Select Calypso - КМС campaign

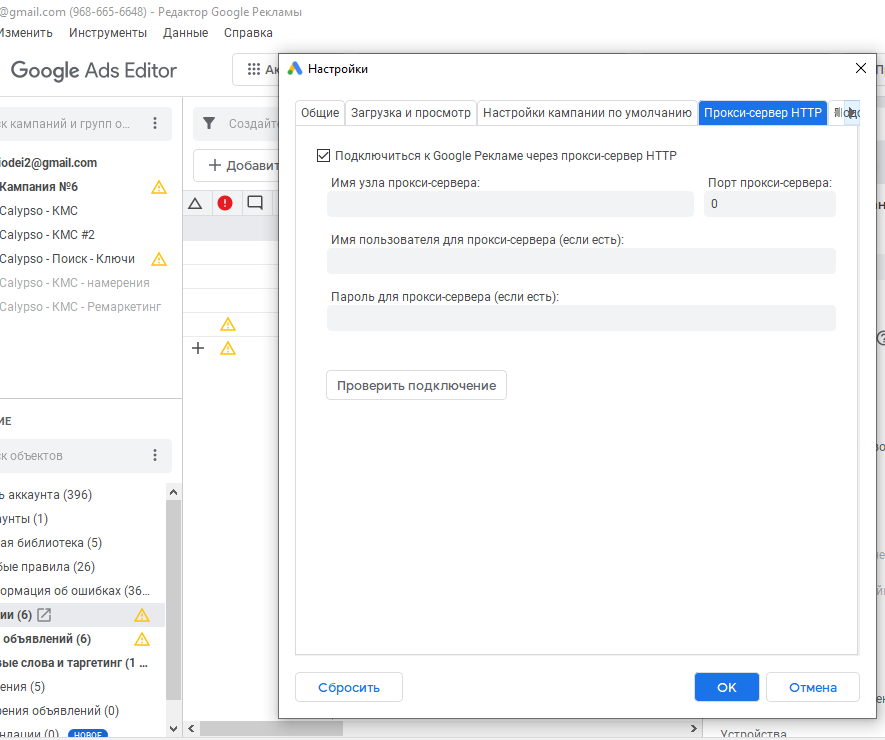pos(39,211)
